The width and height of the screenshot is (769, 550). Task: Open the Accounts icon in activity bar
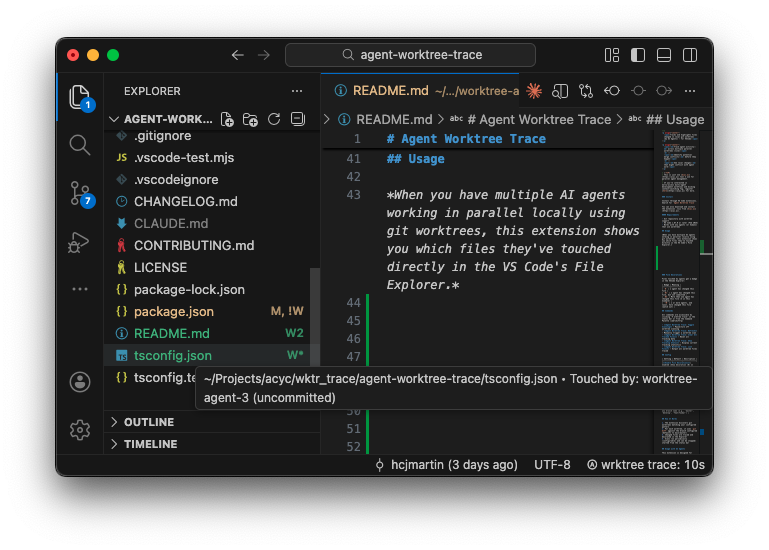coord(80,382)
